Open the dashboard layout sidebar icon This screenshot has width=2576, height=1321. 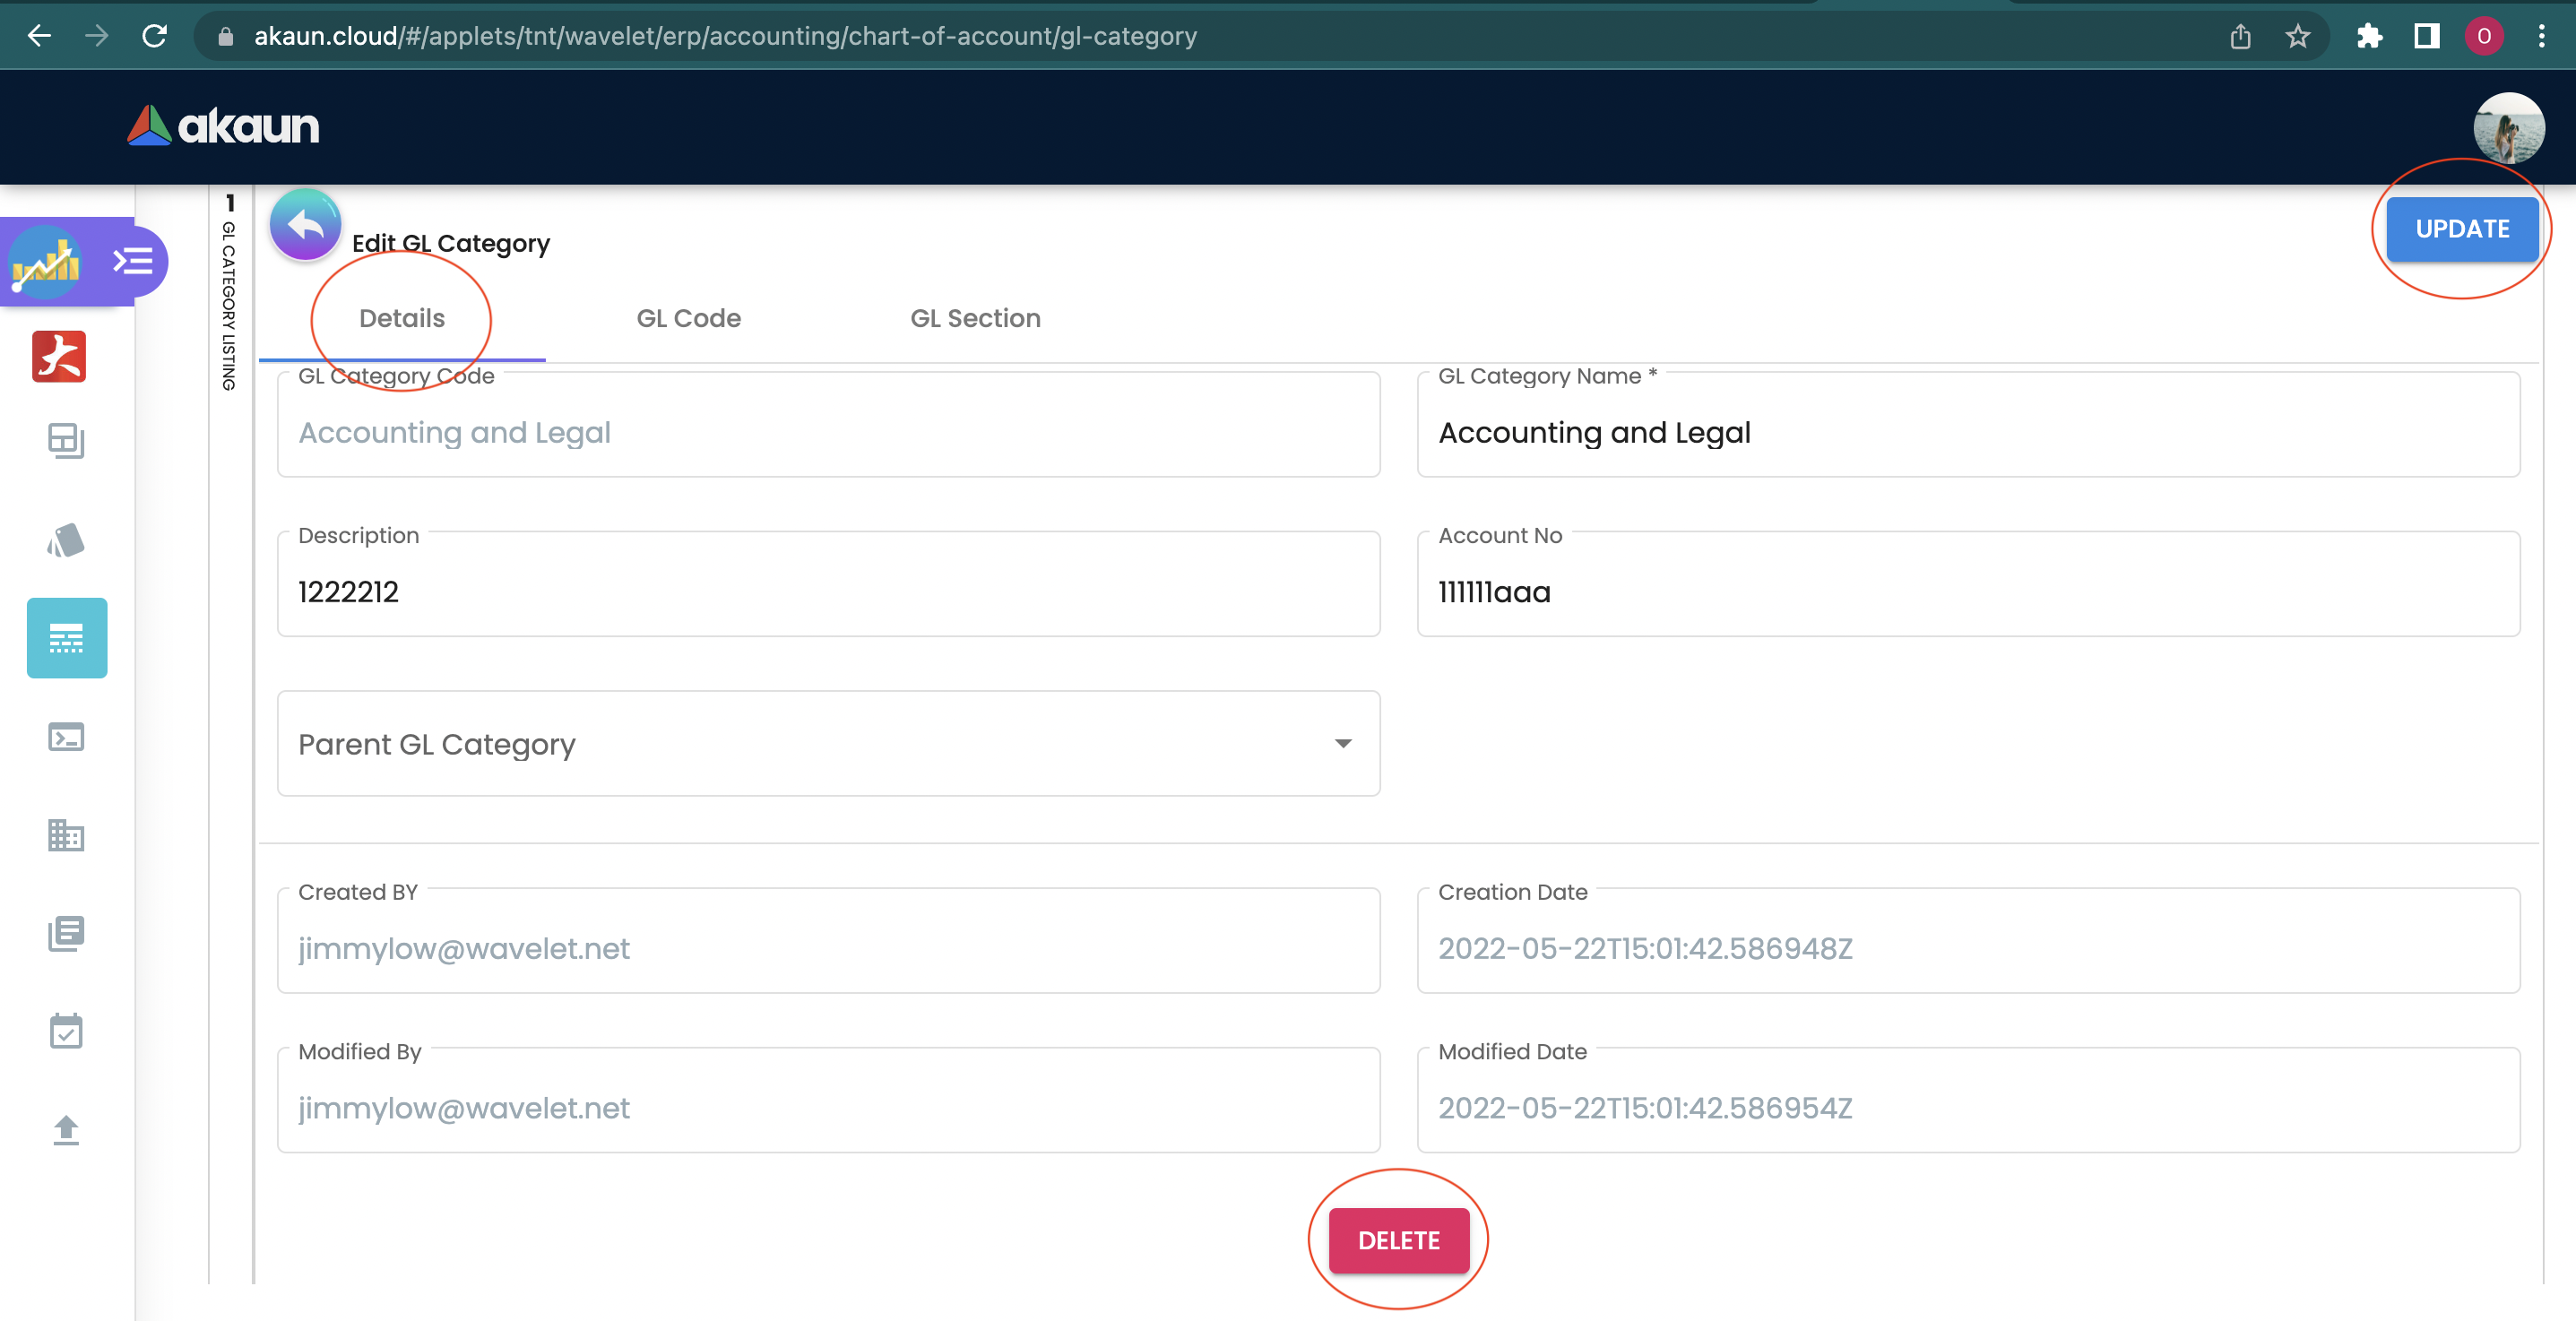click(x=66, y=440)
